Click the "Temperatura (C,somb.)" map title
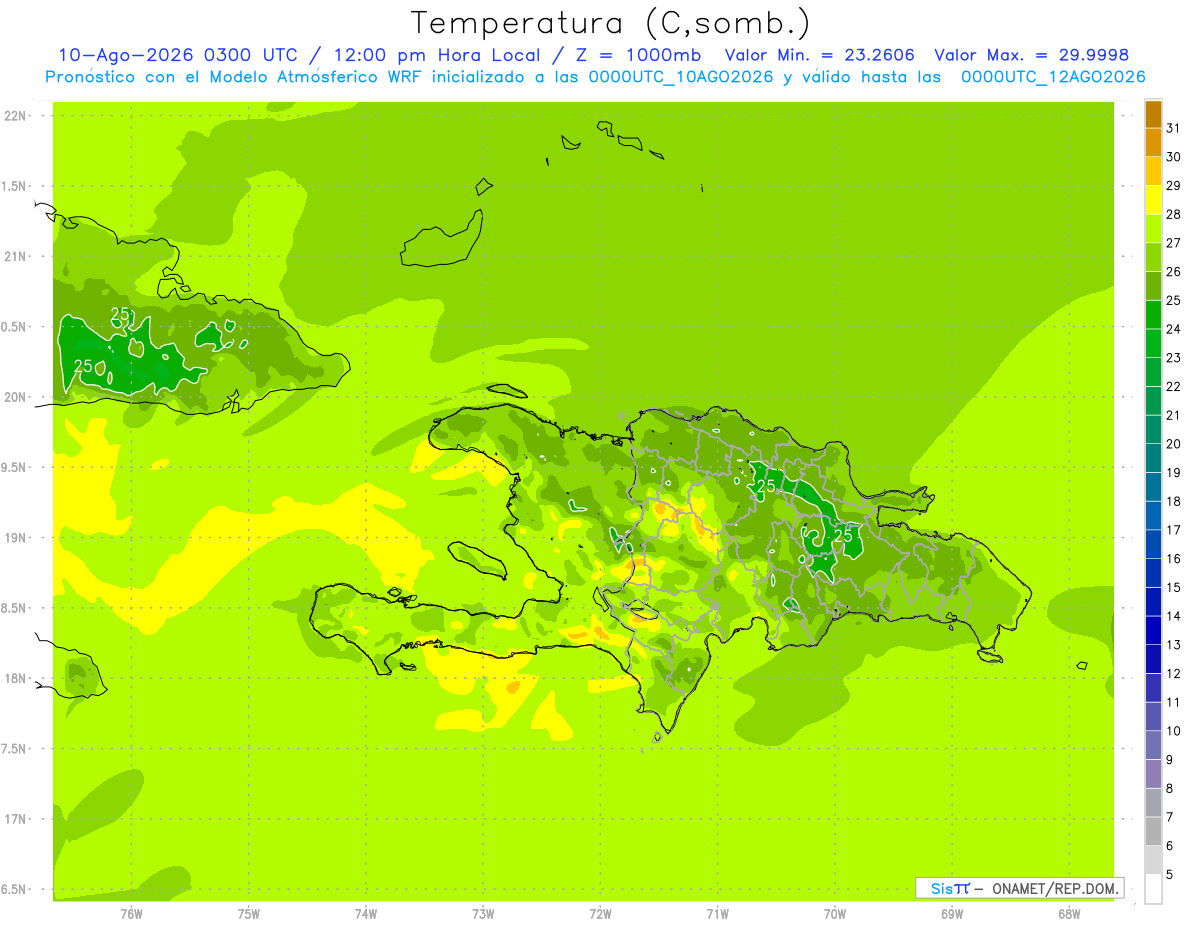Screen dimensions: 1200x927 pos(611,23)
